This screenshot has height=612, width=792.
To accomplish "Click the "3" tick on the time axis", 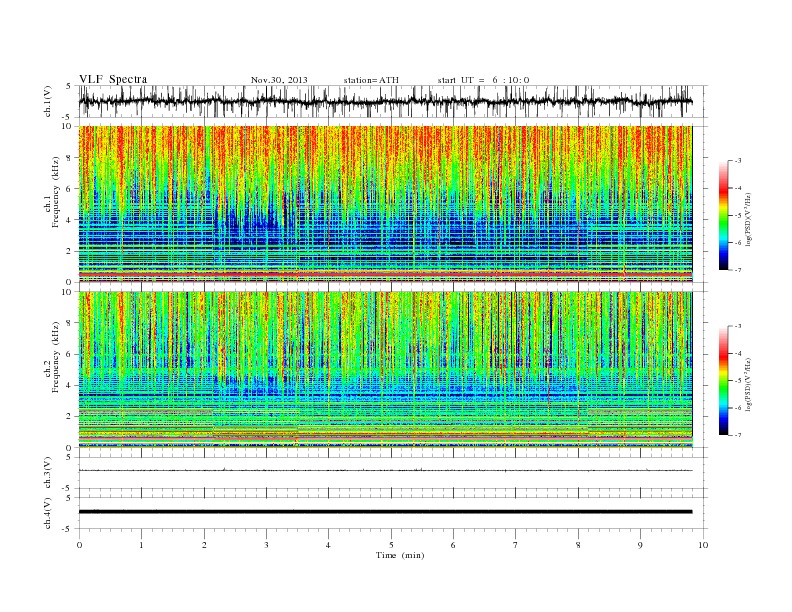I will click(x=266, y=545).
